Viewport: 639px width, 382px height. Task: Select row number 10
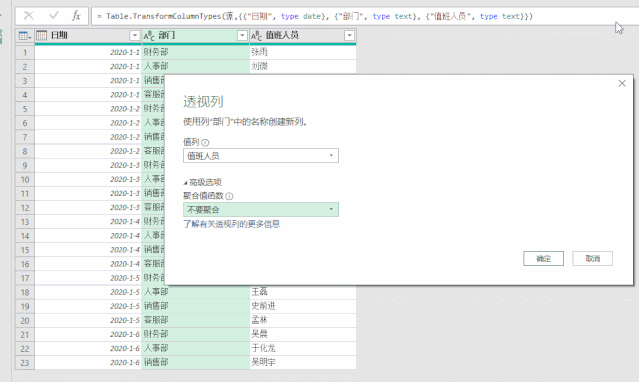[x=25, y=179]
